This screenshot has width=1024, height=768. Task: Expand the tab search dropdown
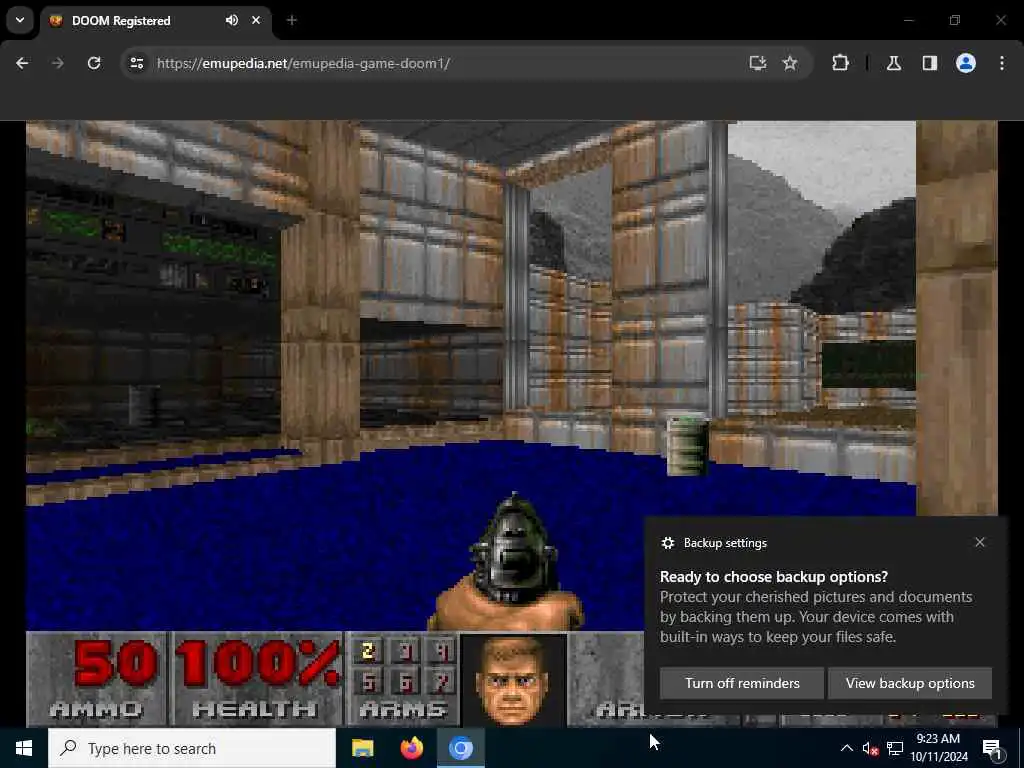pyautogui.click(x=20, y=20)
